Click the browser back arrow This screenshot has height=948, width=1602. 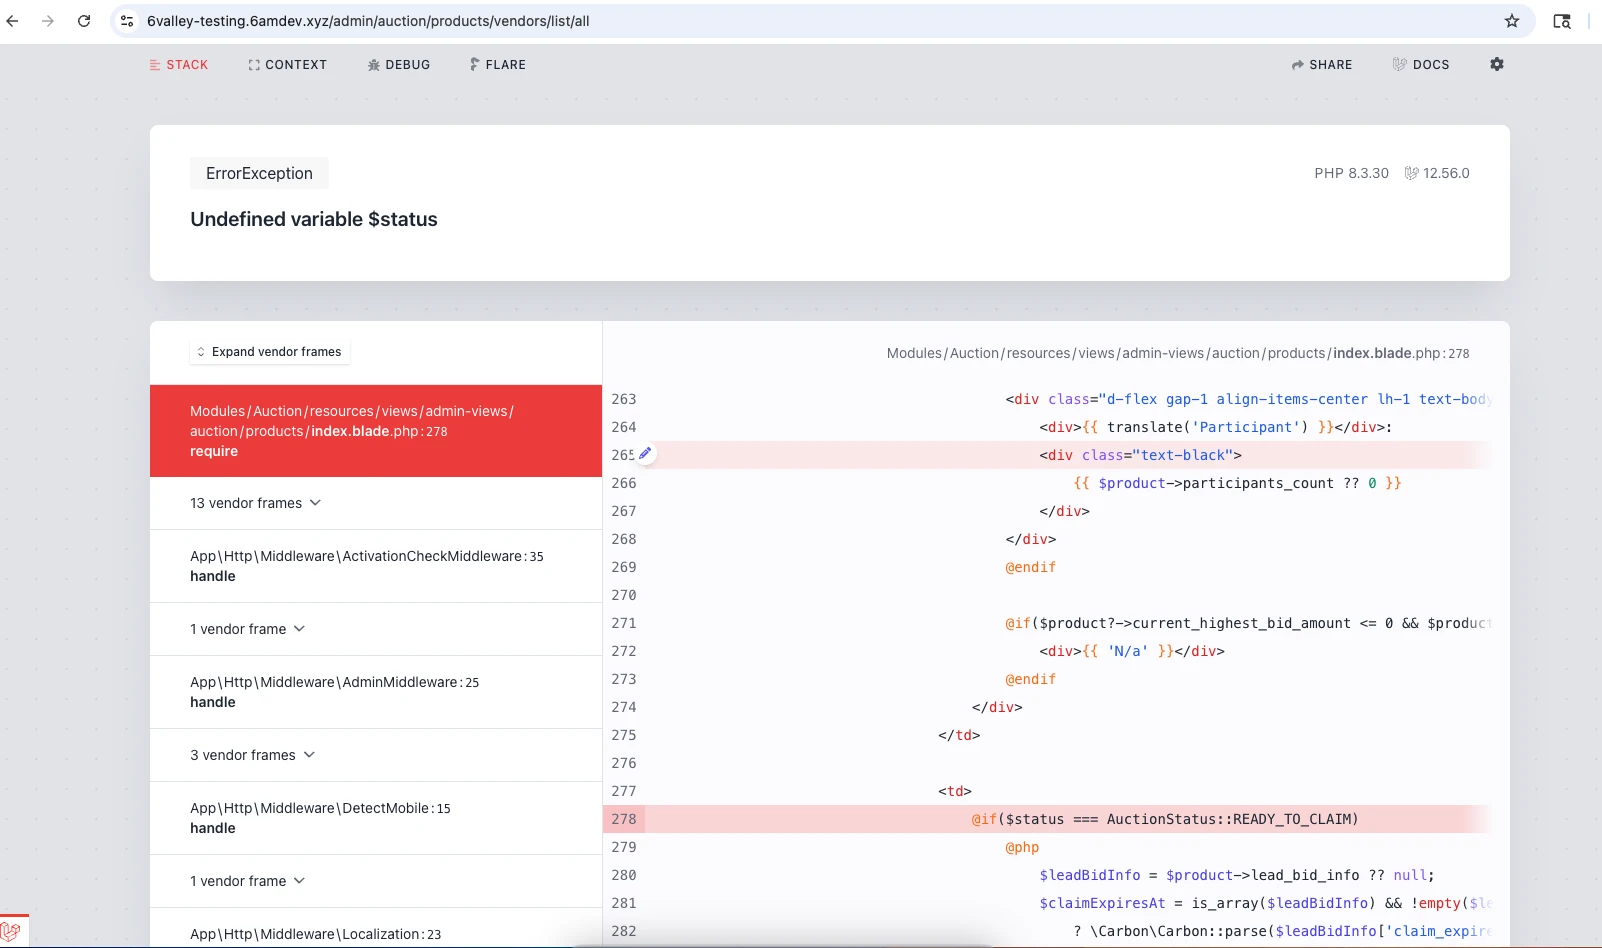[12, 21]
